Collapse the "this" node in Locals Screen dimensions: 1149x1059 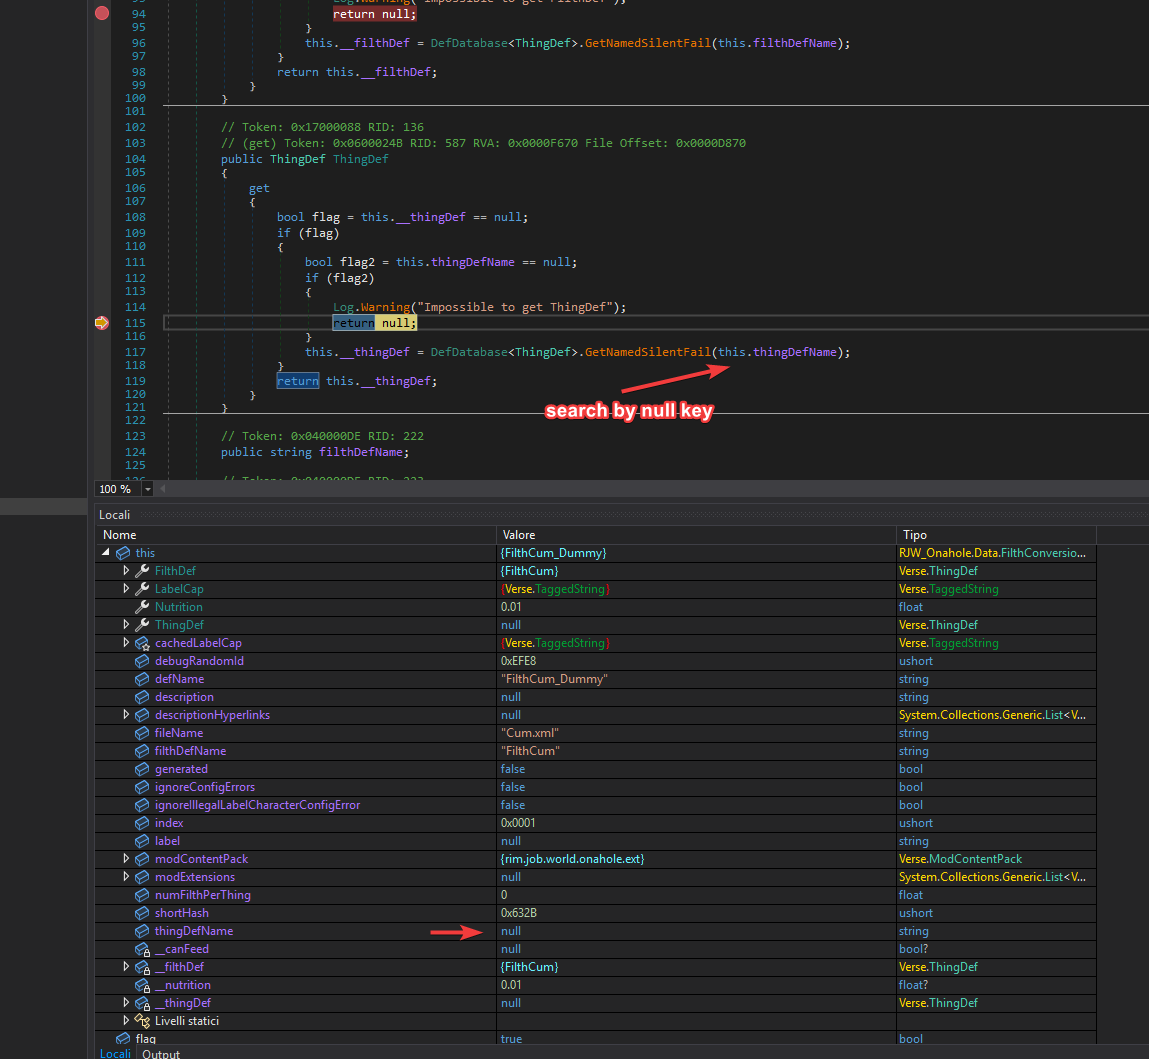click(x=106, y=552)
